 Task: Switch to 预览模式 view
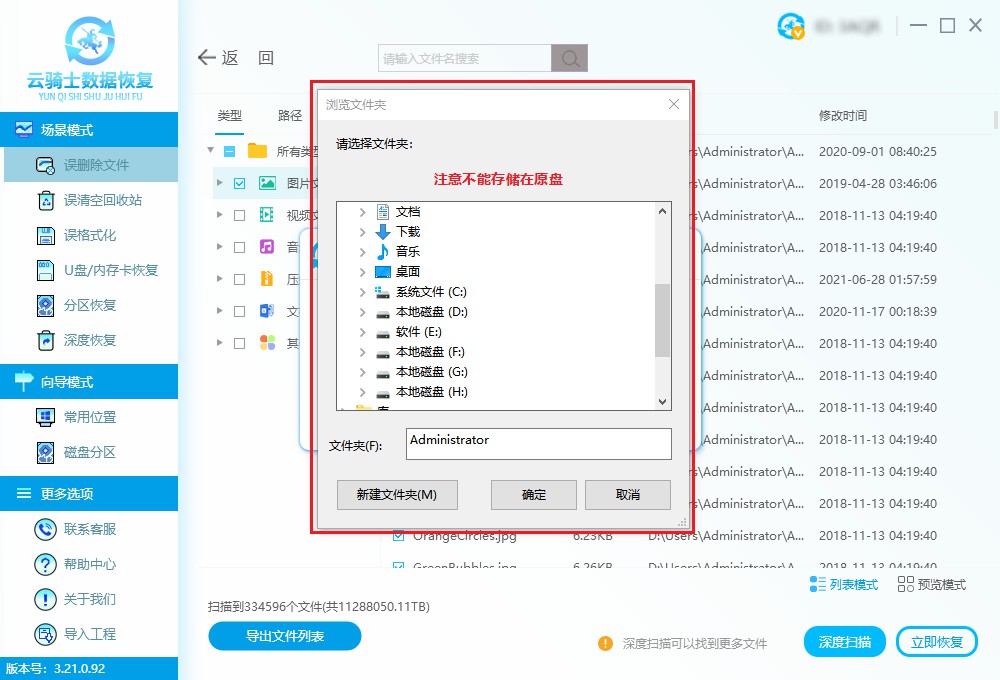pos(932,585)
